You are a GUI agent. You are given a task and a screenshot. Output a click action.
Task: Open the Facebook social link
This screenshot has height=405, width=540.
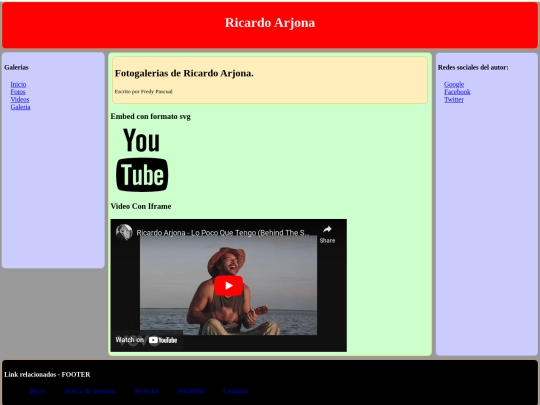(457, 92)
